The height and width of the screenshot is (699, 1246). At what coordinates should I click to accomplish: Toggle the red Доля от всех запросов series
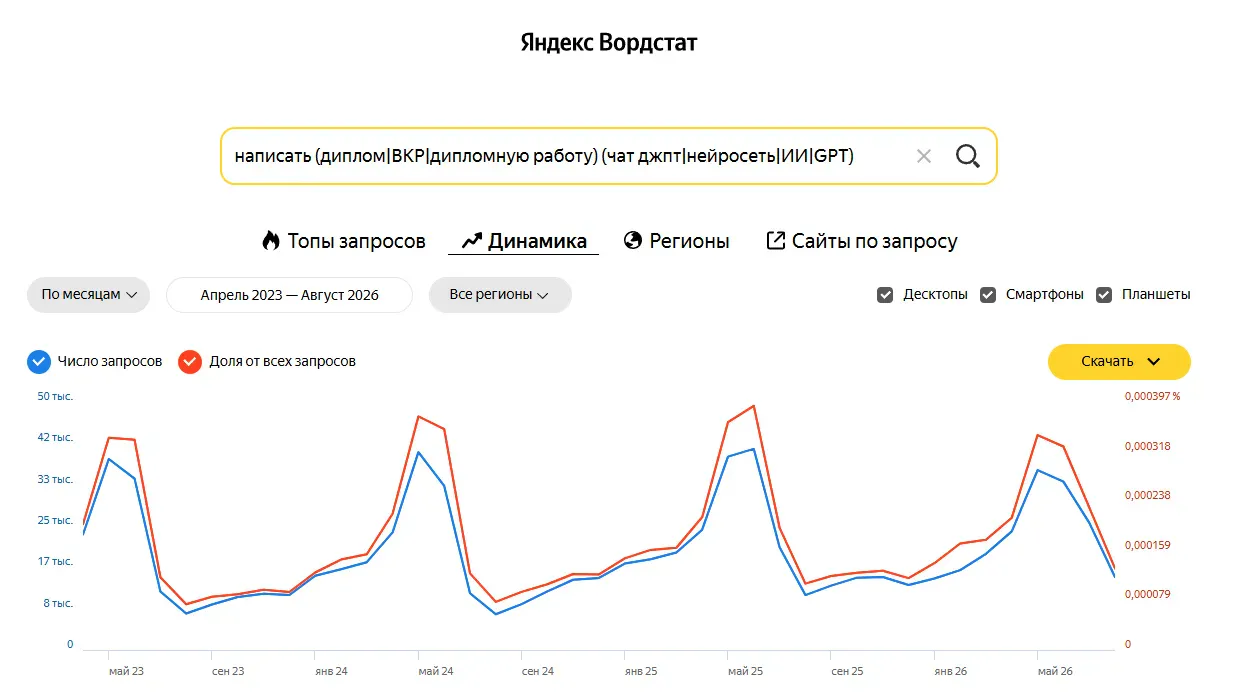tap(190, 361)
